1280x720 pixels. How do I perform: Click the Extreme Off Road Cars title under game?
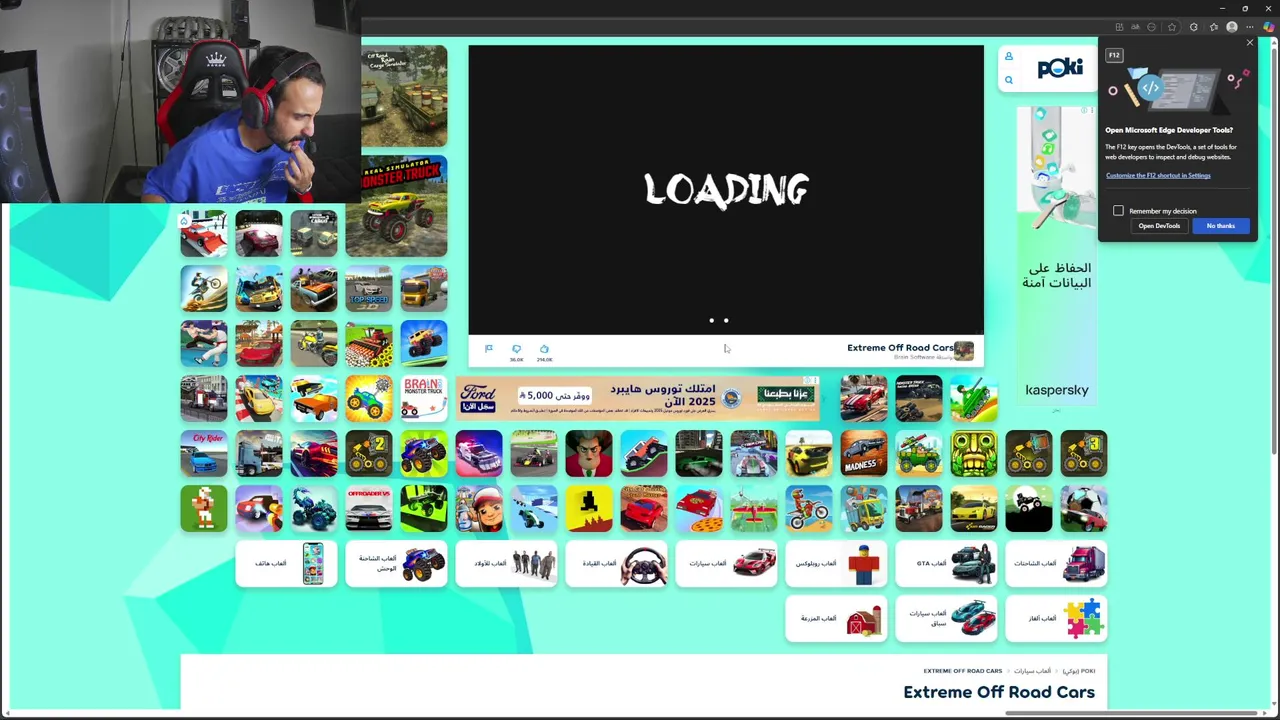[x=900, y=348]
